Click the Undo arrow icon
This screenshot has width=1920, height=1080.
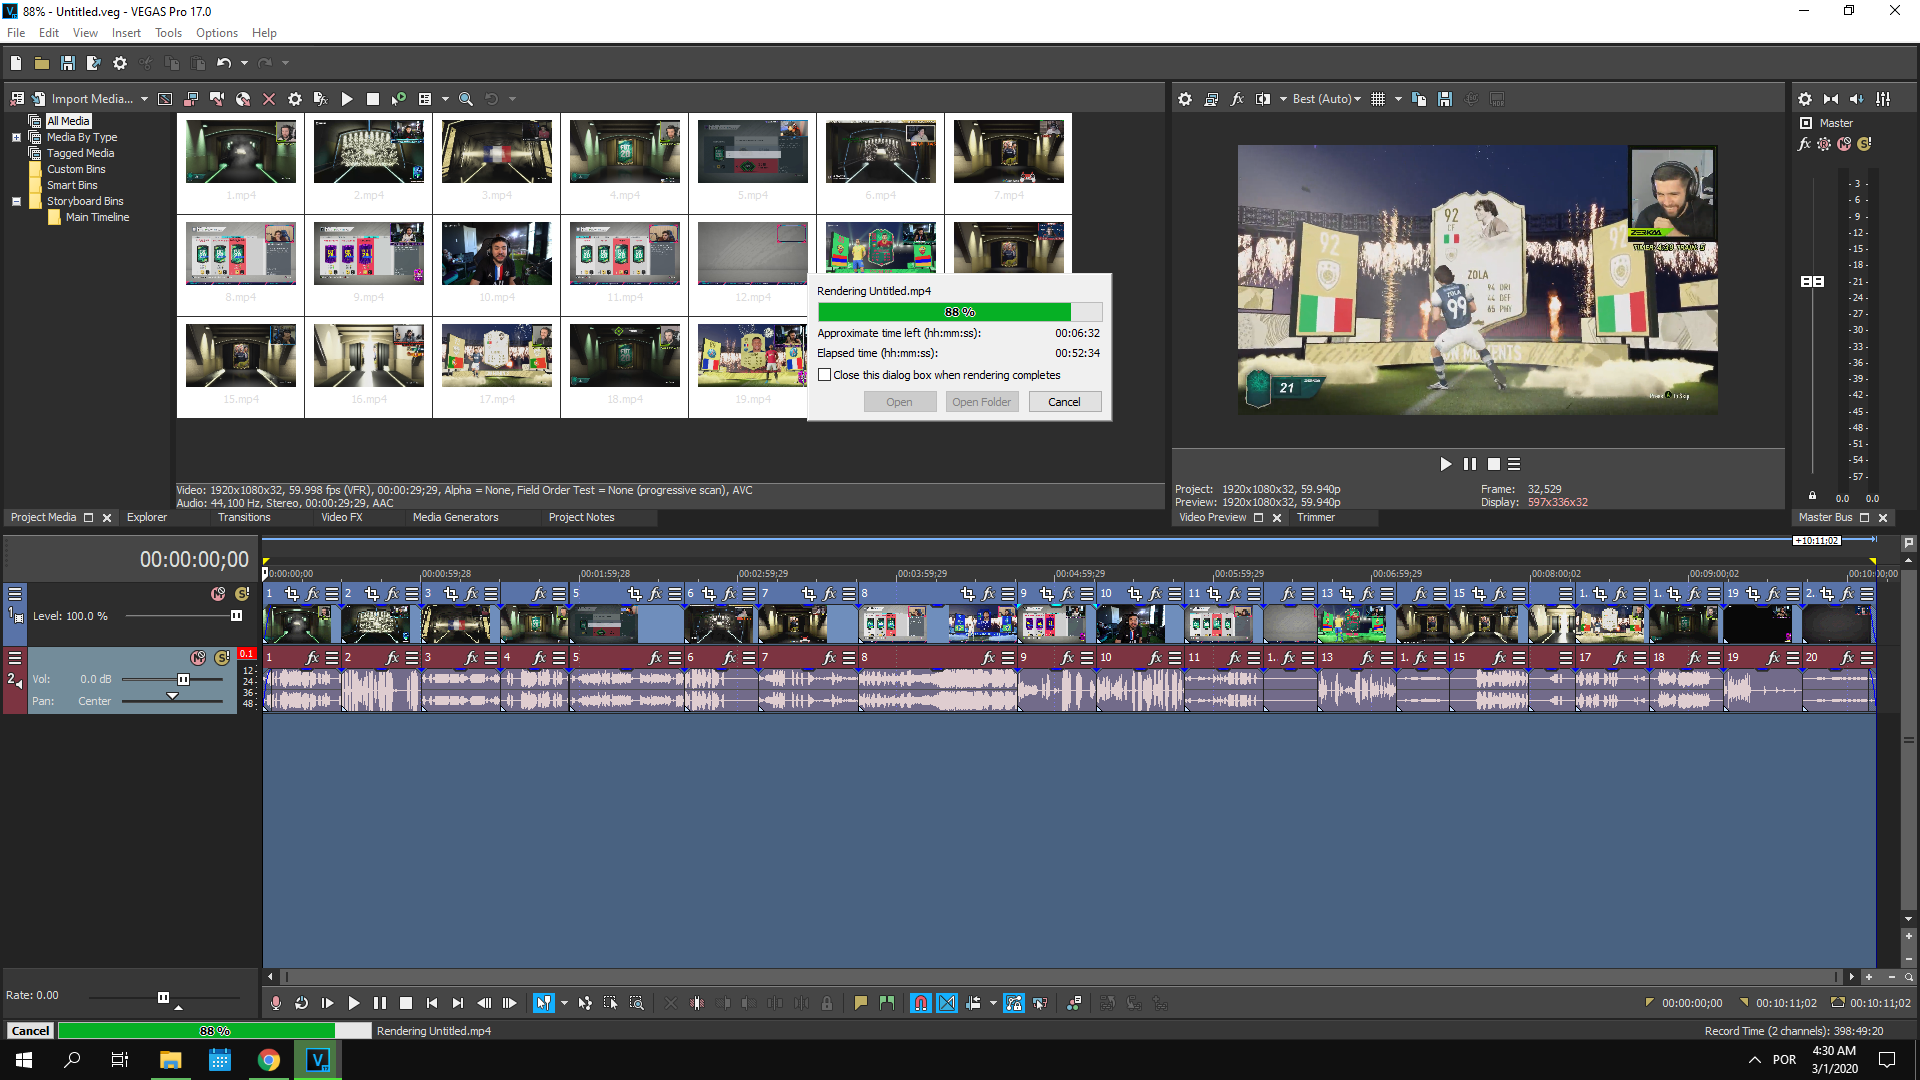[224, 63]
